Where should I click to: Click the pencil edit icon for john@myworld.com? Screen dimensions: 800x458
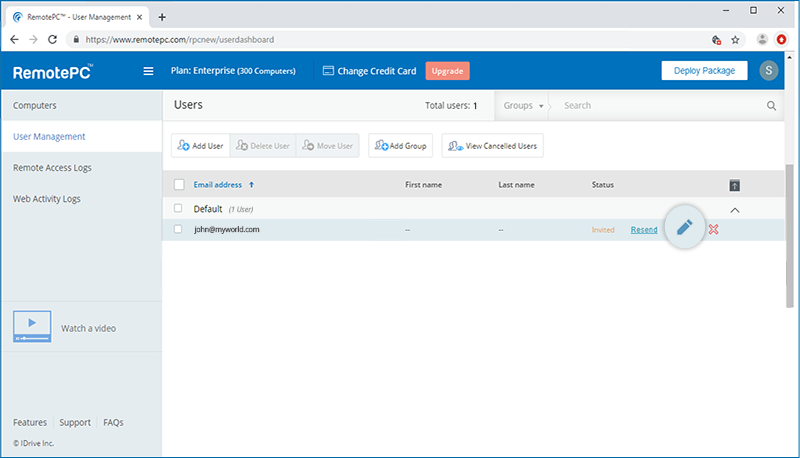click(685, 227)
